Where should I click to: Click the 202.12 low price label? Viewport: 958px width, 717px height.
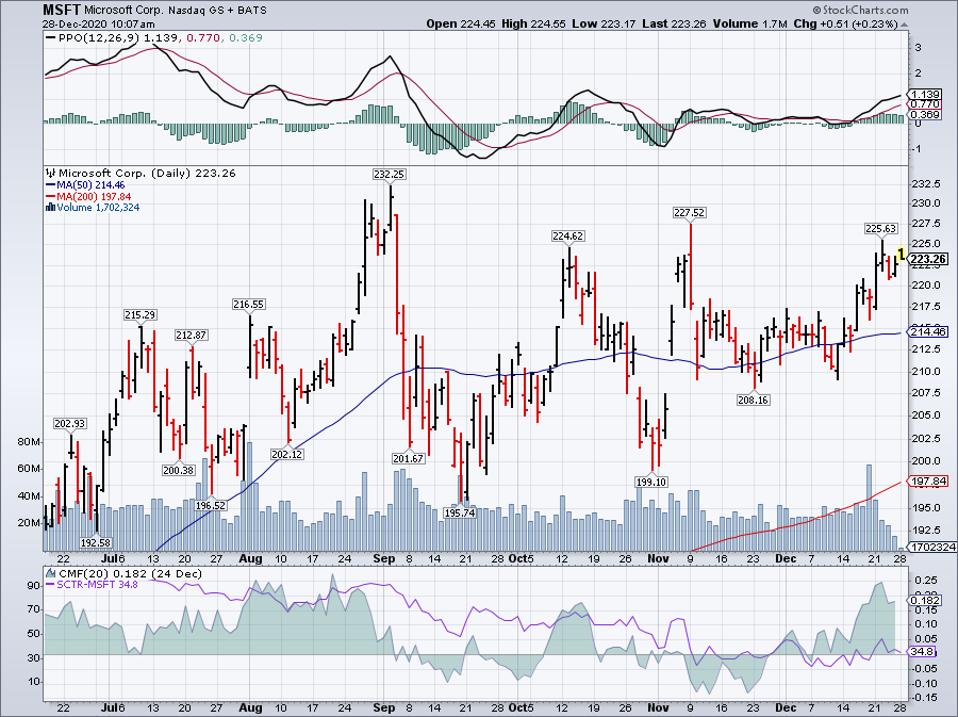(287, 455)
